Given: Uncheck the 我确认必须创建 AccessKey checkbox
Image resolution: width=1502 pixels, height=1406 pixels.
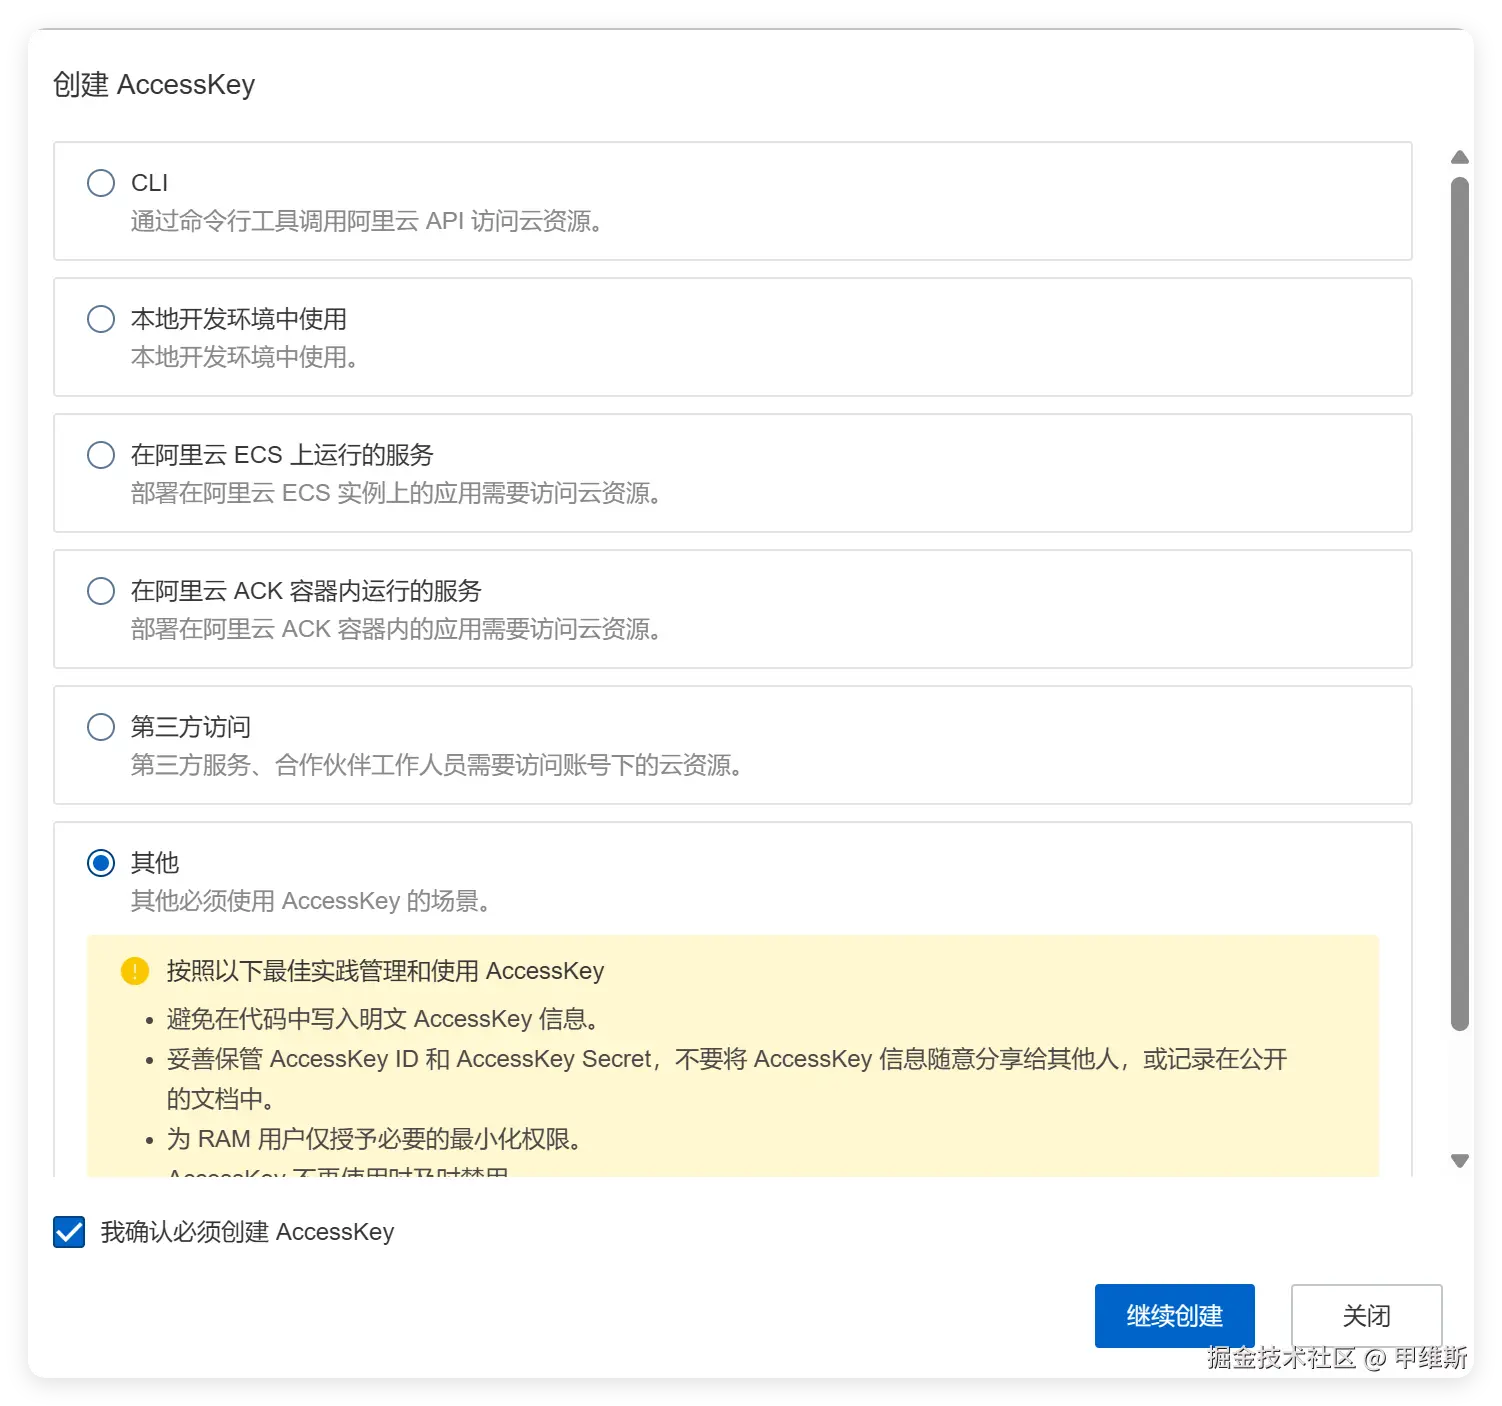Looking at the screenshot, I should coord(69,1232).
